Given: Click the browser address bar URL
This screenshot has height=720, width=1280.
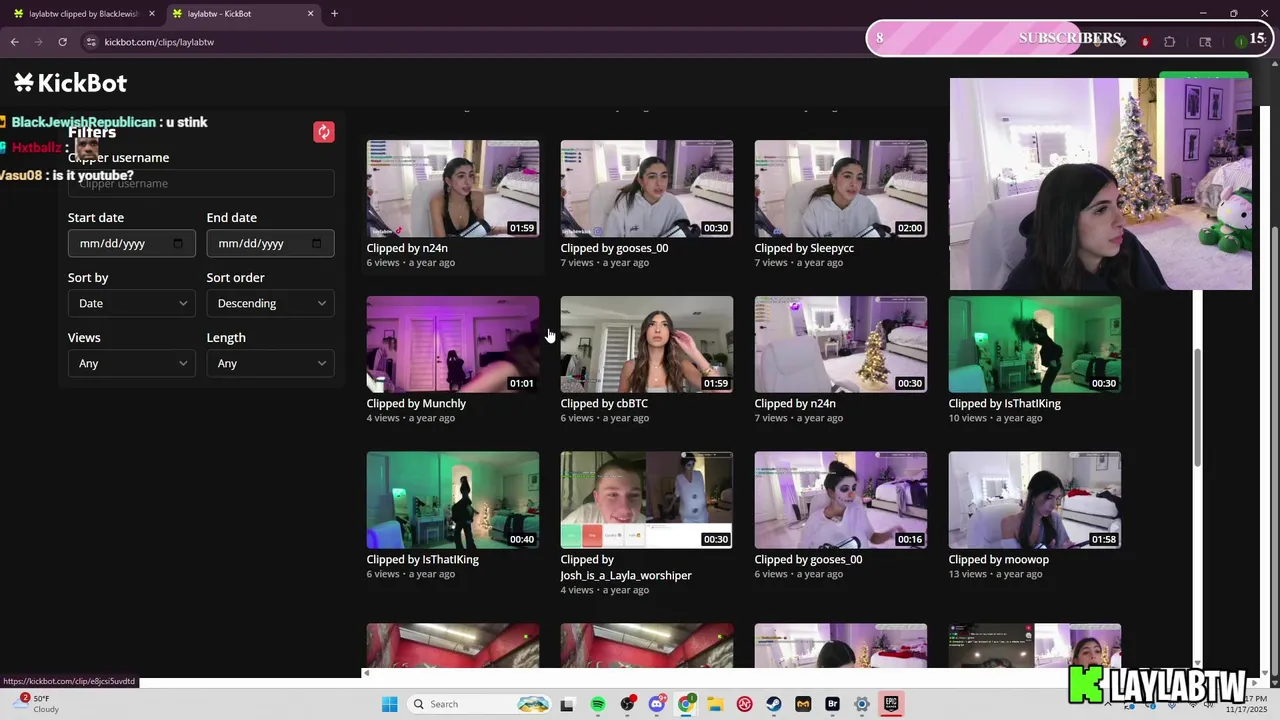Looking at the screenshot, I should point(159,42).
